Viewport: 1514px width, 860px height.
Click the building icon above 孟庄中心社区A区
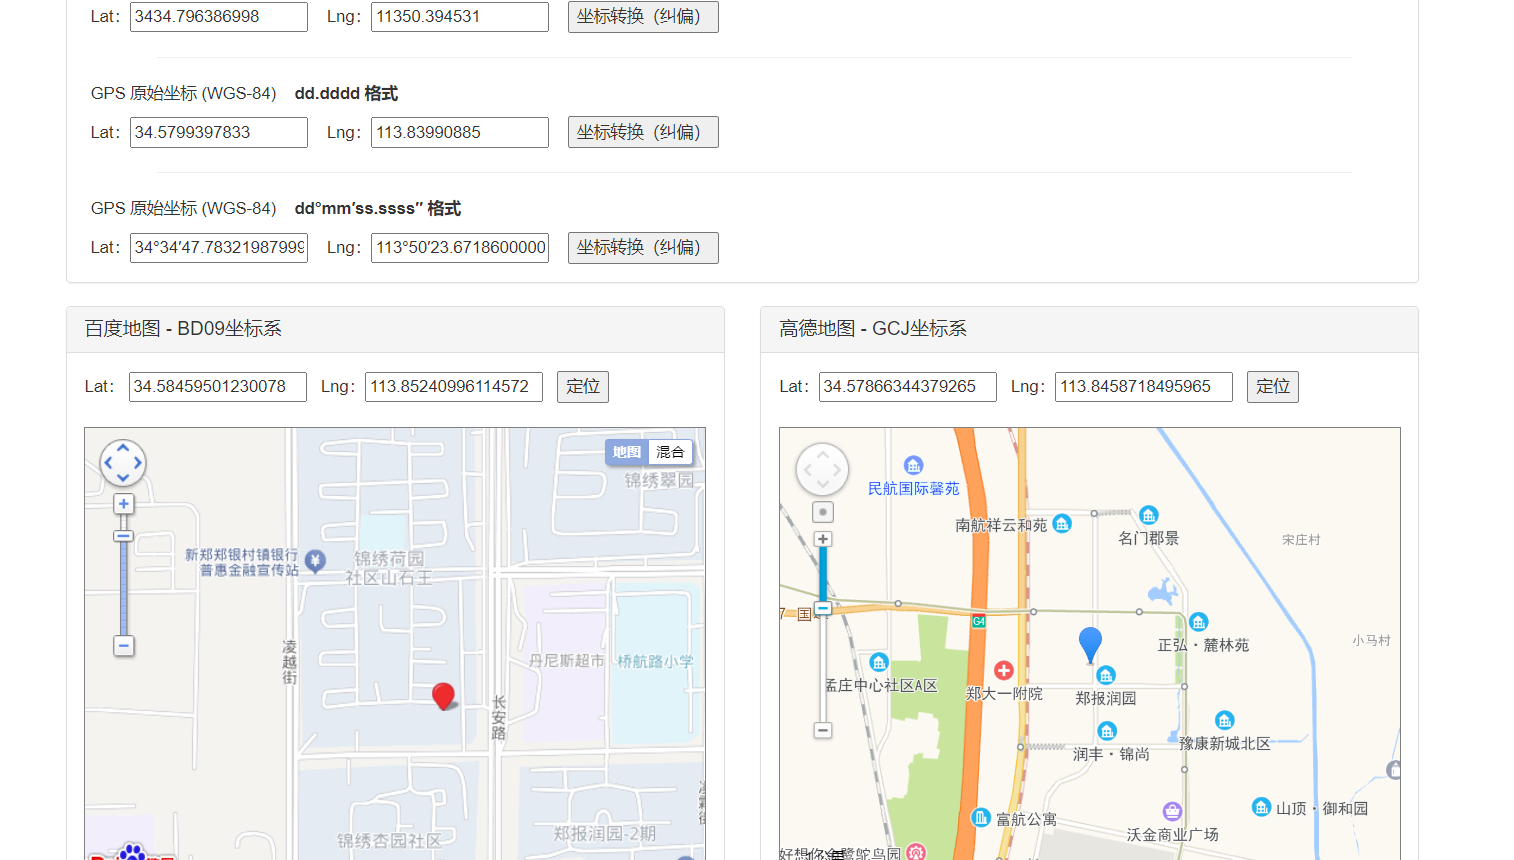879,662
